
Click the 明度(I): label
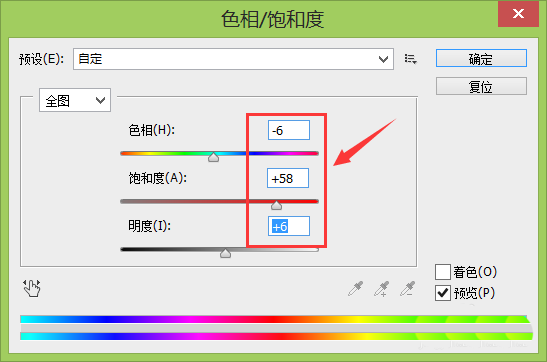pyautogui.click(x=149, y=226)
